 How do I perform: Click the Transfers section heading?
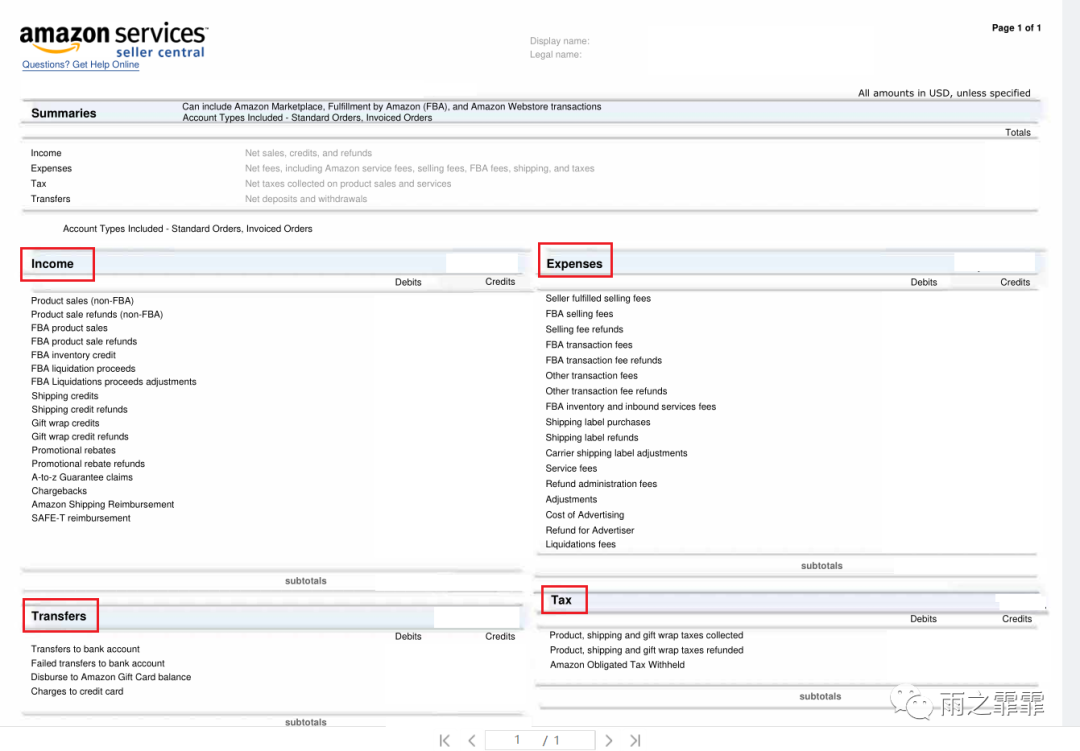coord(59,616)
